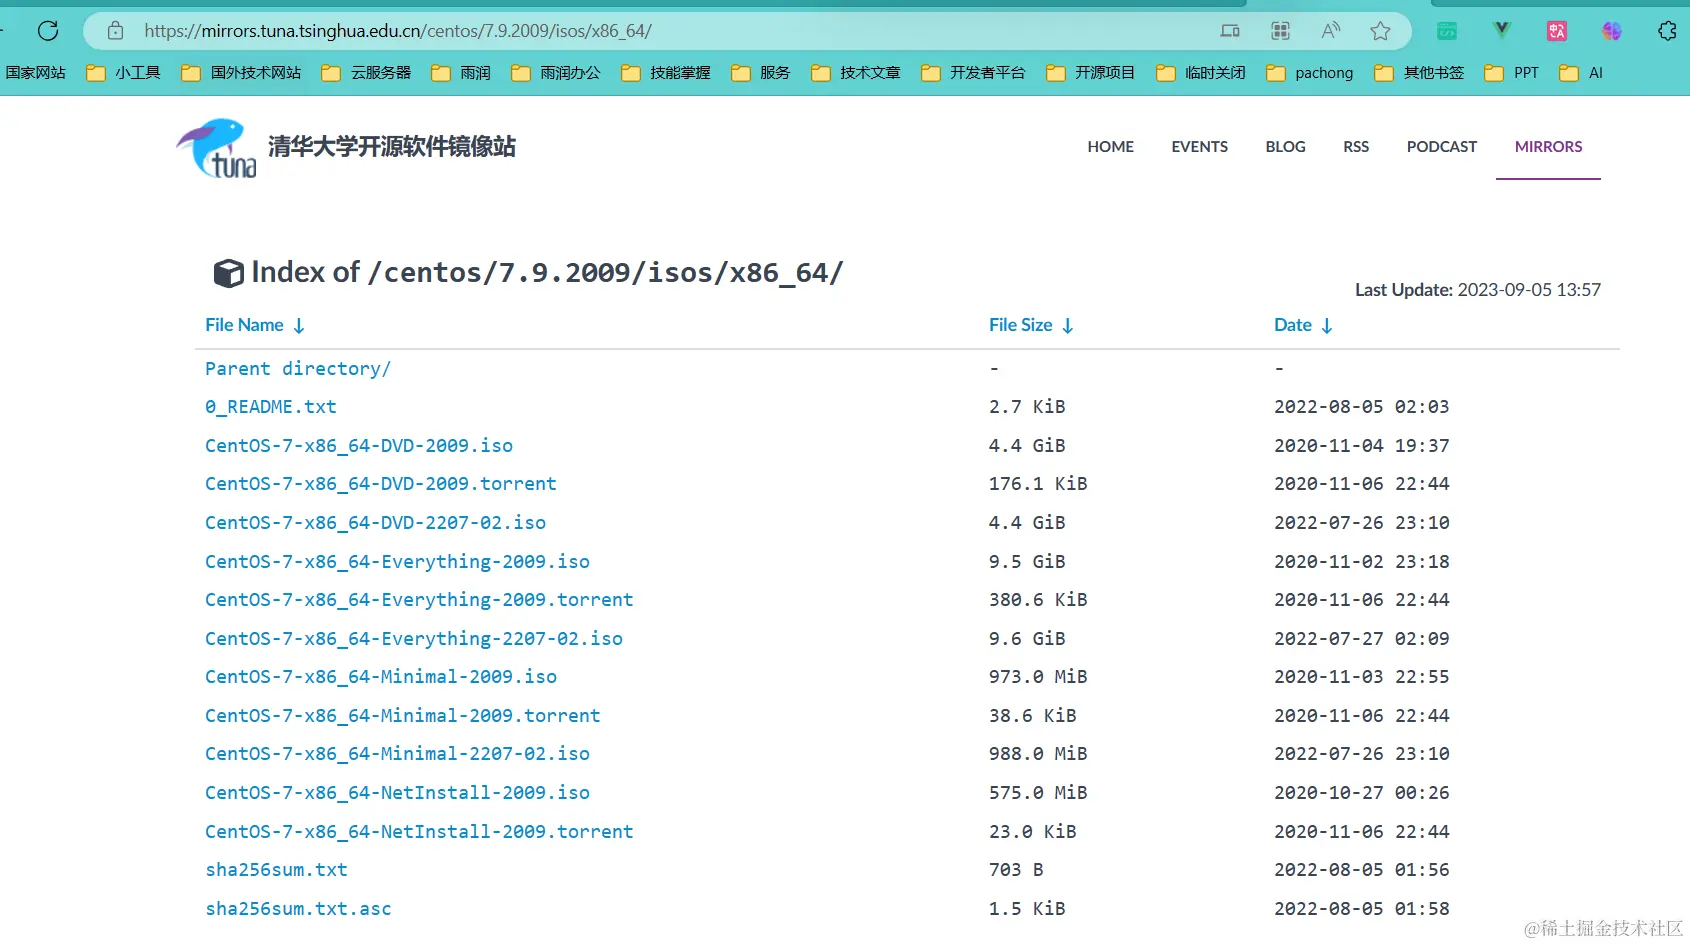Reload the page with the refresh icon
1690x945 pixels.
(x=48, y=31)
